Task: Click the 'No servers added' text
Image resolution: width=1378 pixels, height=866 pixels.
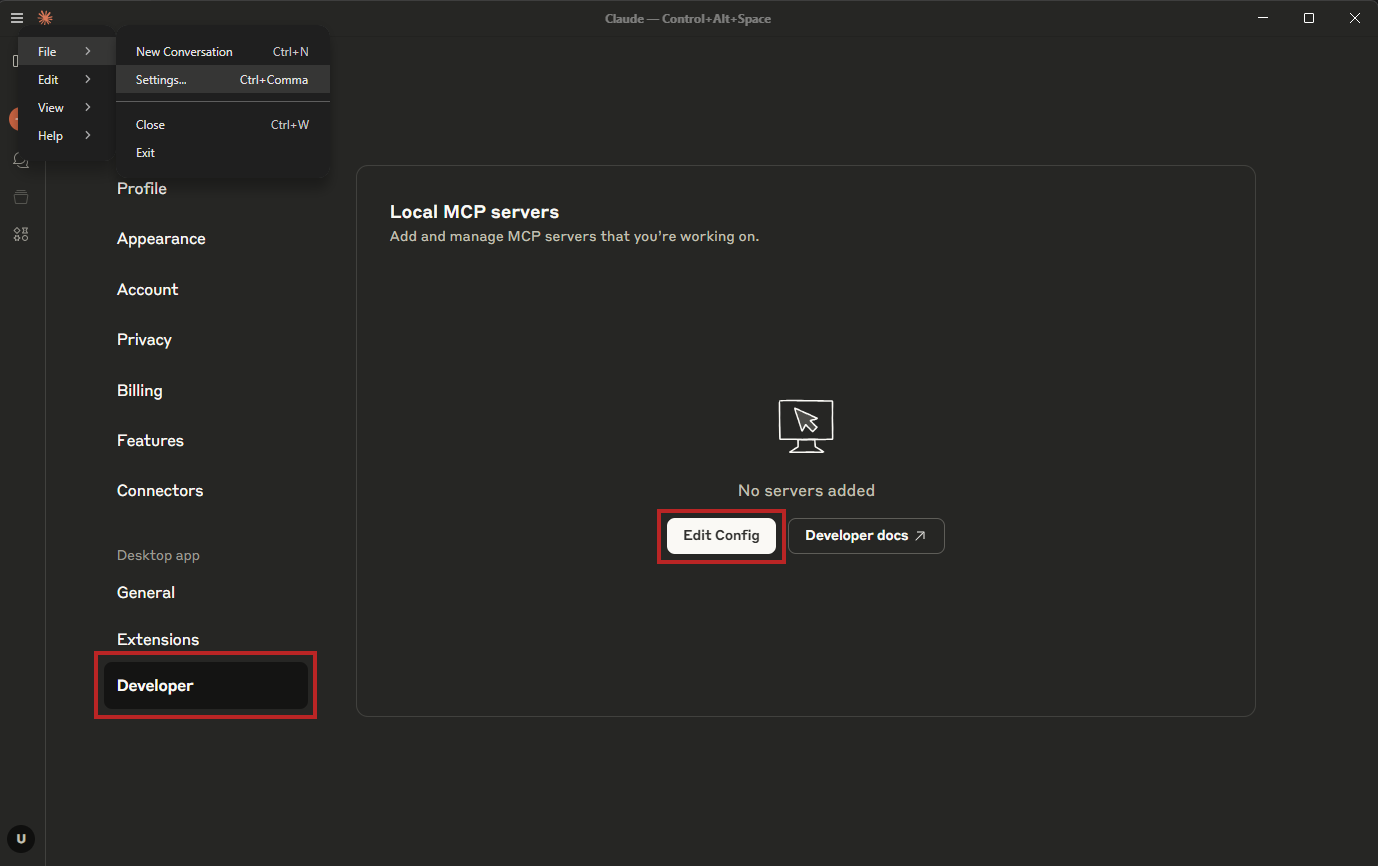Action: point(806,490)
